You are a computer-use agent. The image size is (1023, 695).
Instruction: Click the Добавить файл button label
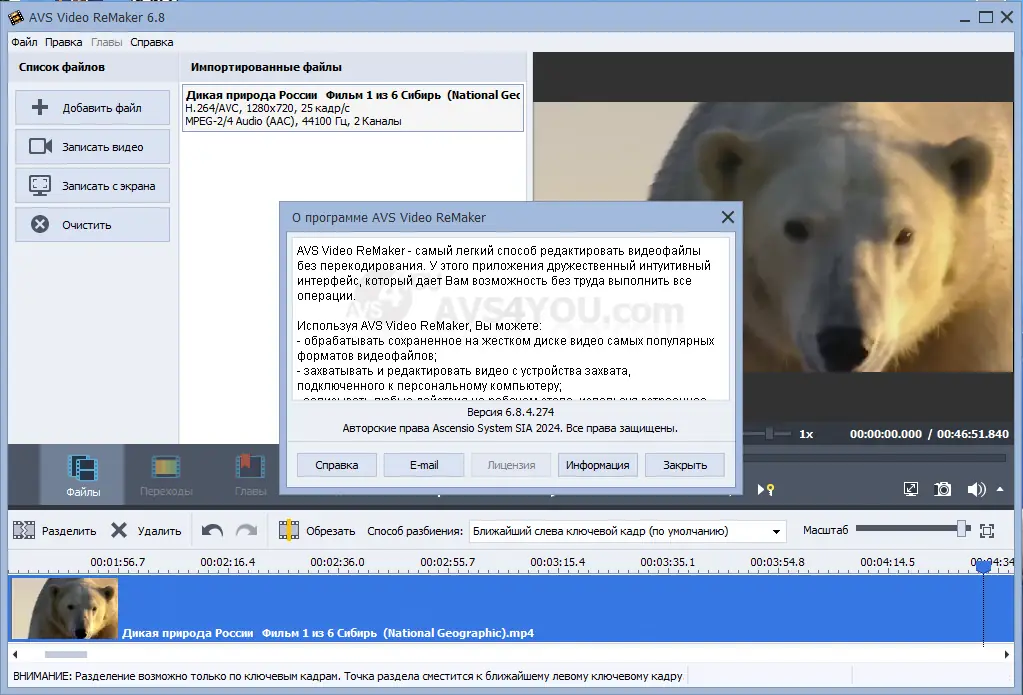102,108
